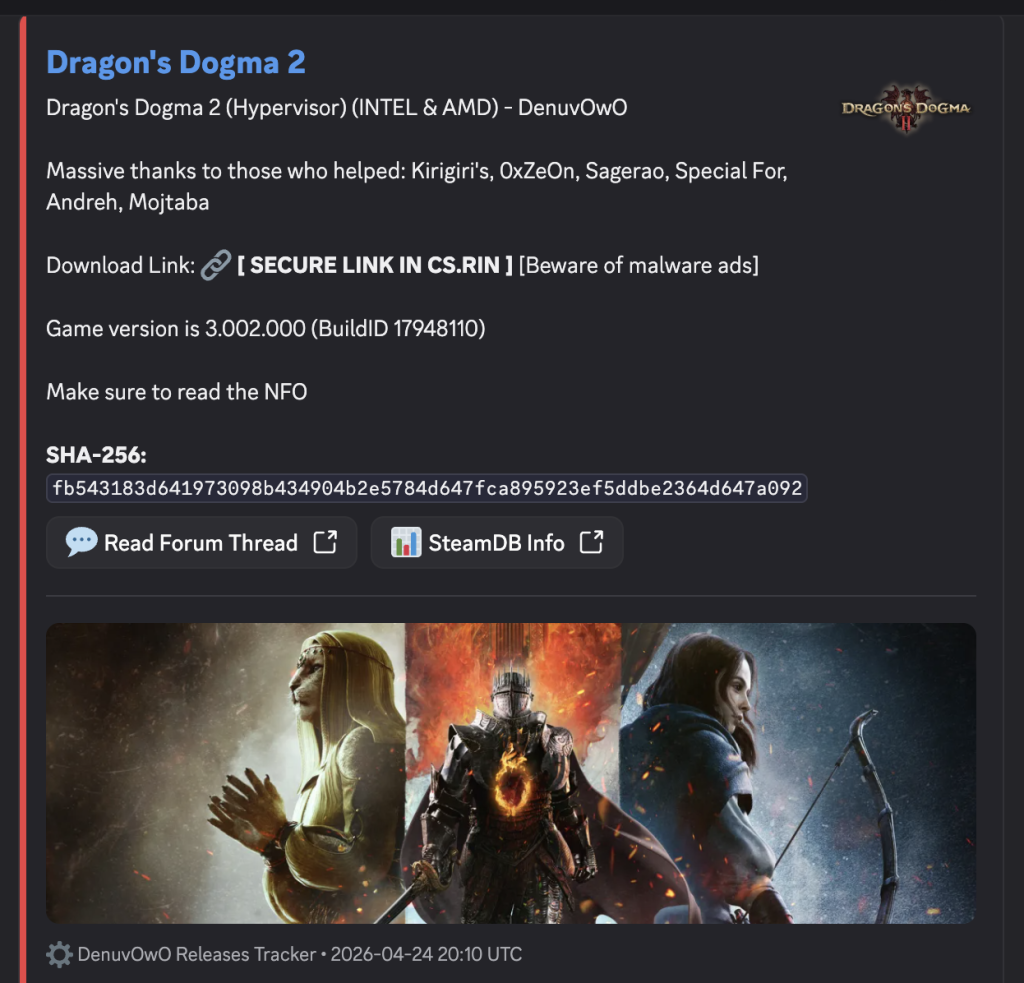This screenshot has width=1024, height=983.
Task: Click the gear icon in embed footer
Action: click(59, 954)
